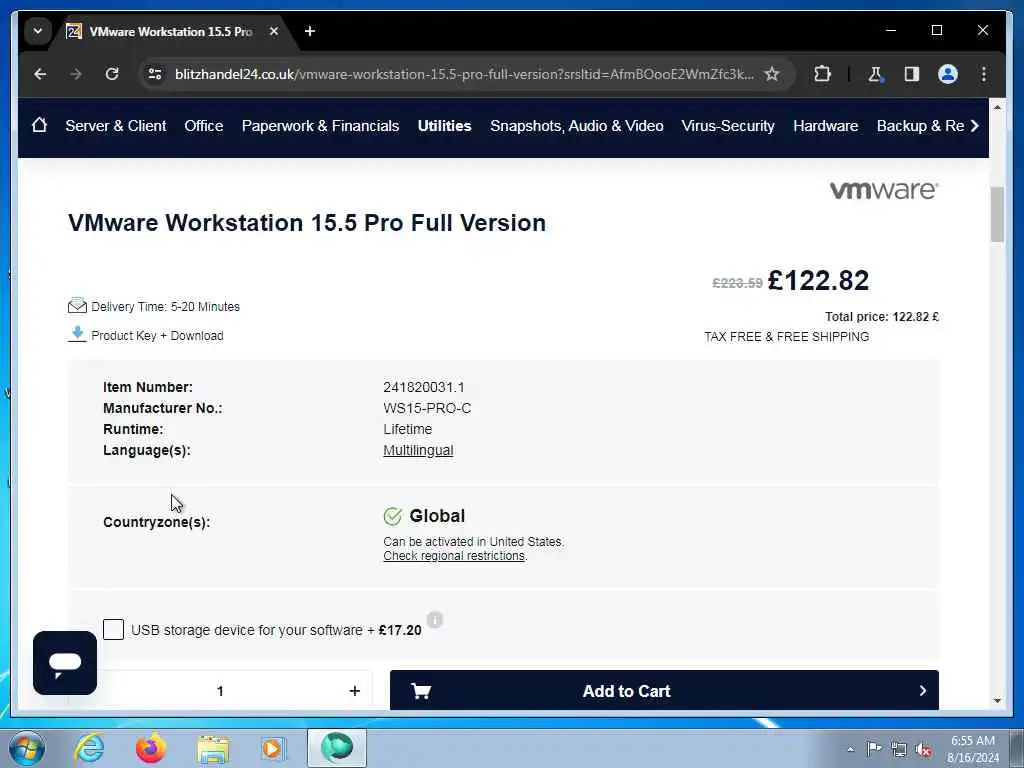This screenshot has height=768, width=1024.
Task: Increase quantity with plus button
Action: coord(355,690)
